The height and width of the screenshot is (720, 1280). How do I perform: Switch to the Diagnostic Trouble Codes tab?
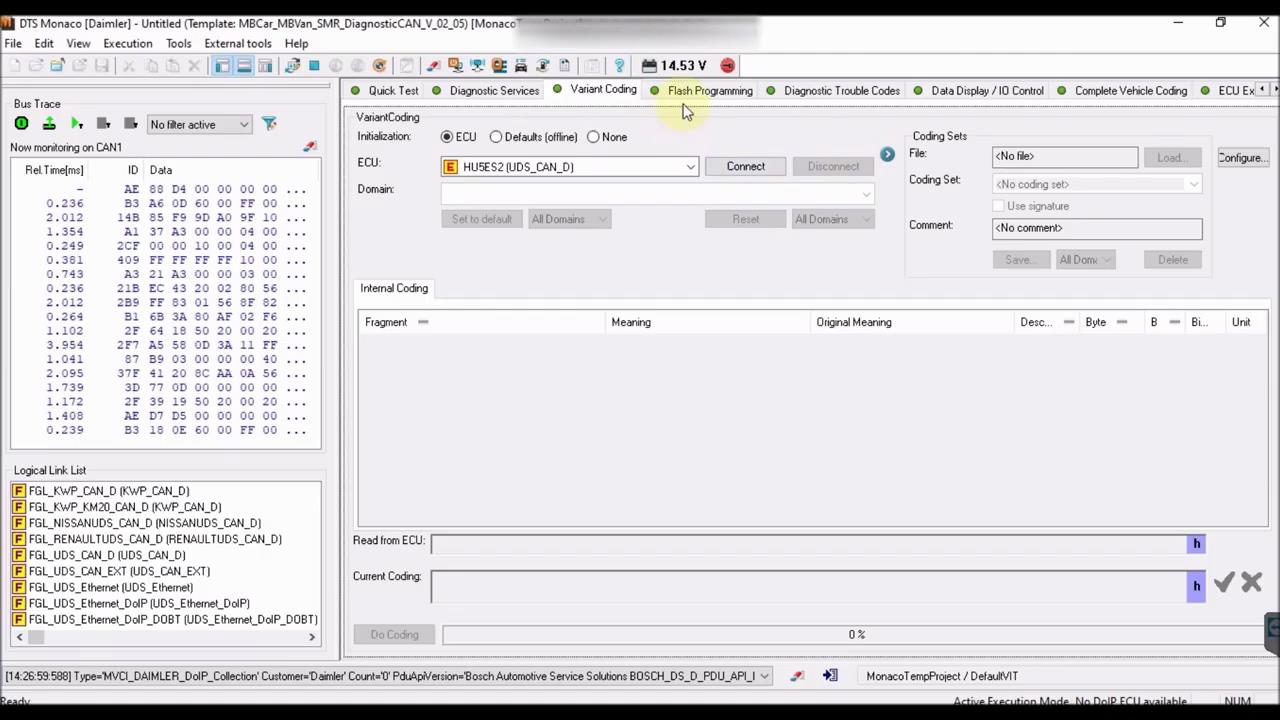[x=832, y=91]
